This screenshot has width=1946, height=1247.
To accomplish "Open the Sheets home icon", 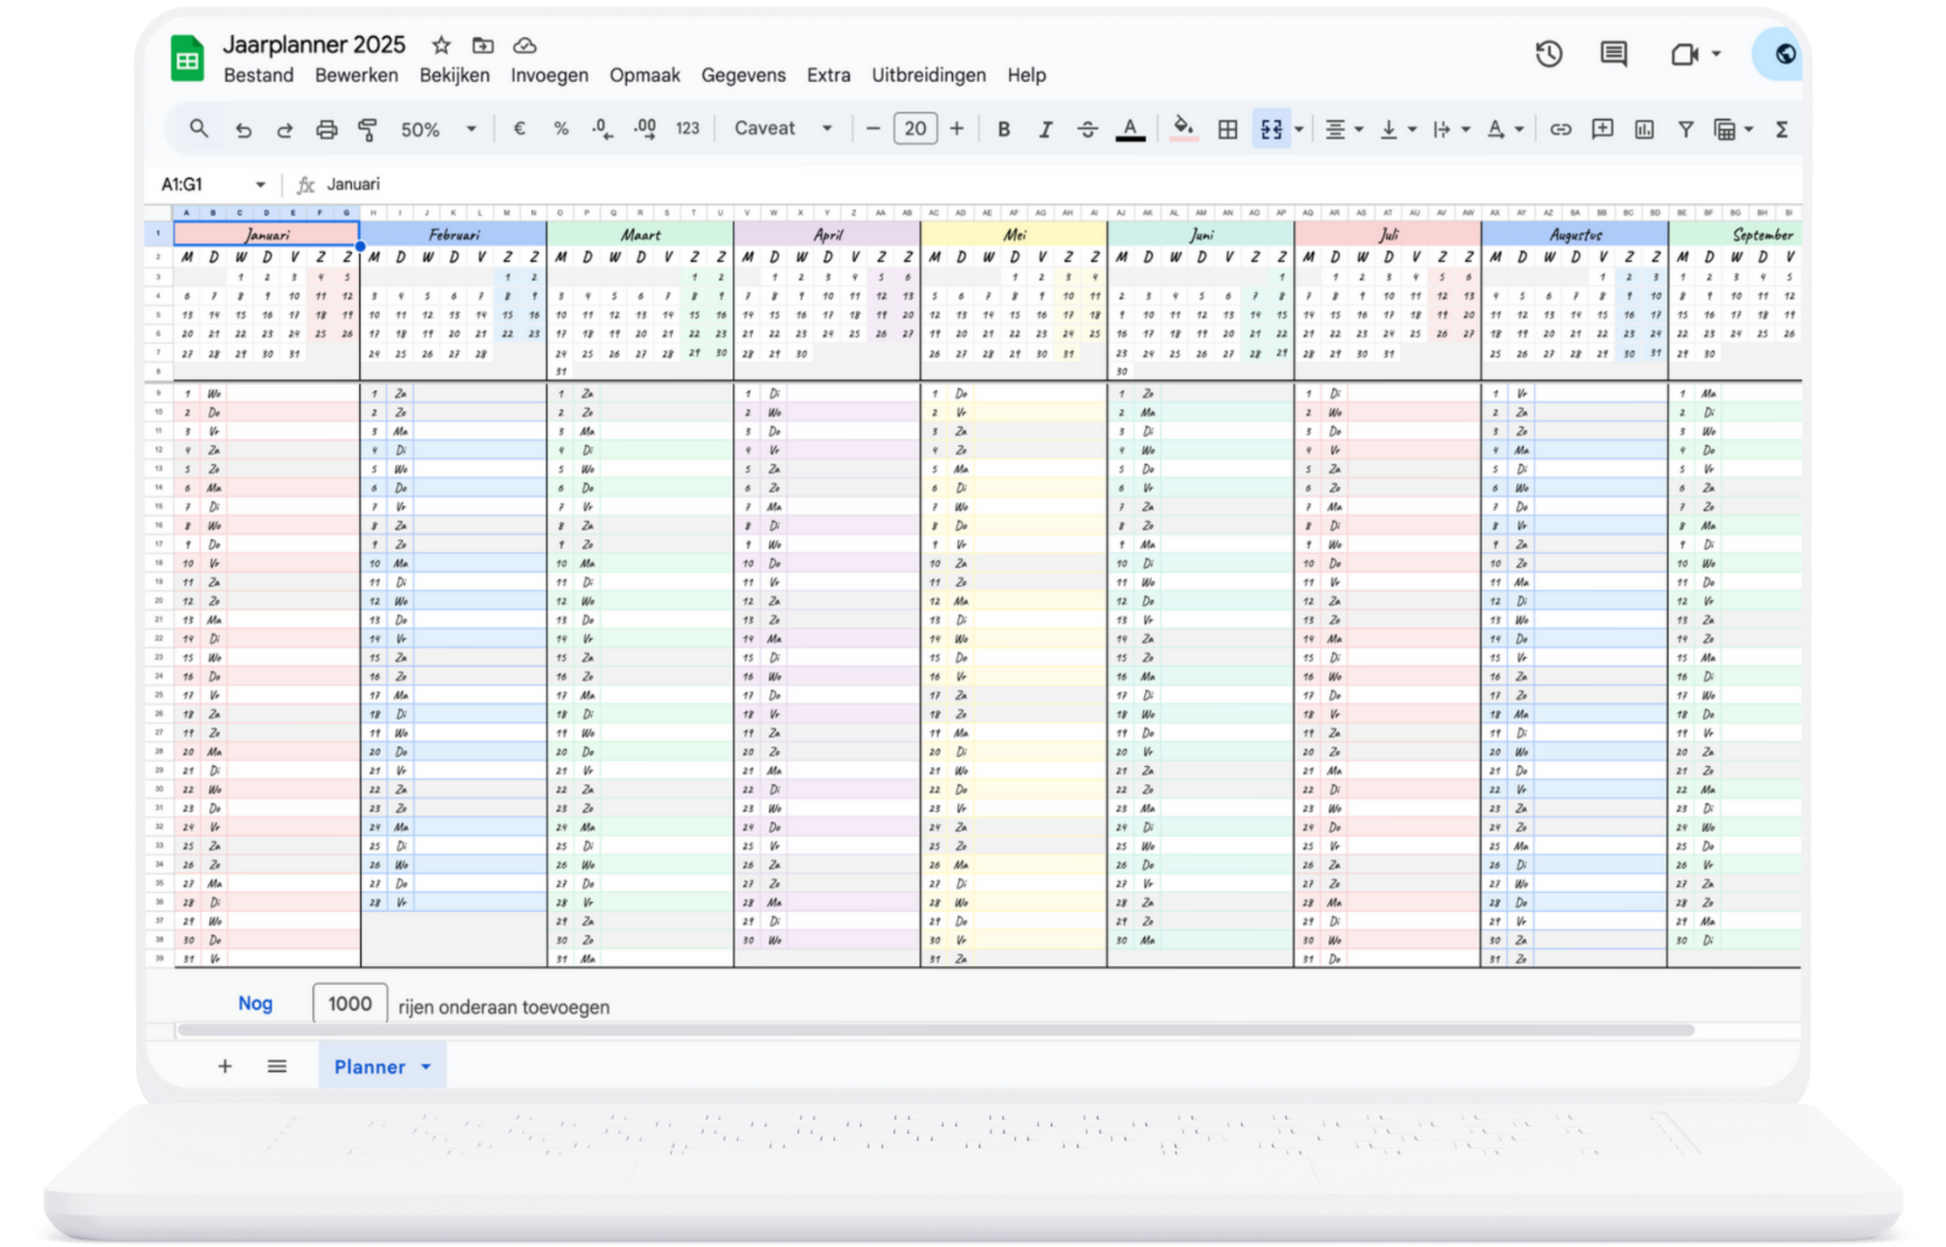I will 187,59.
